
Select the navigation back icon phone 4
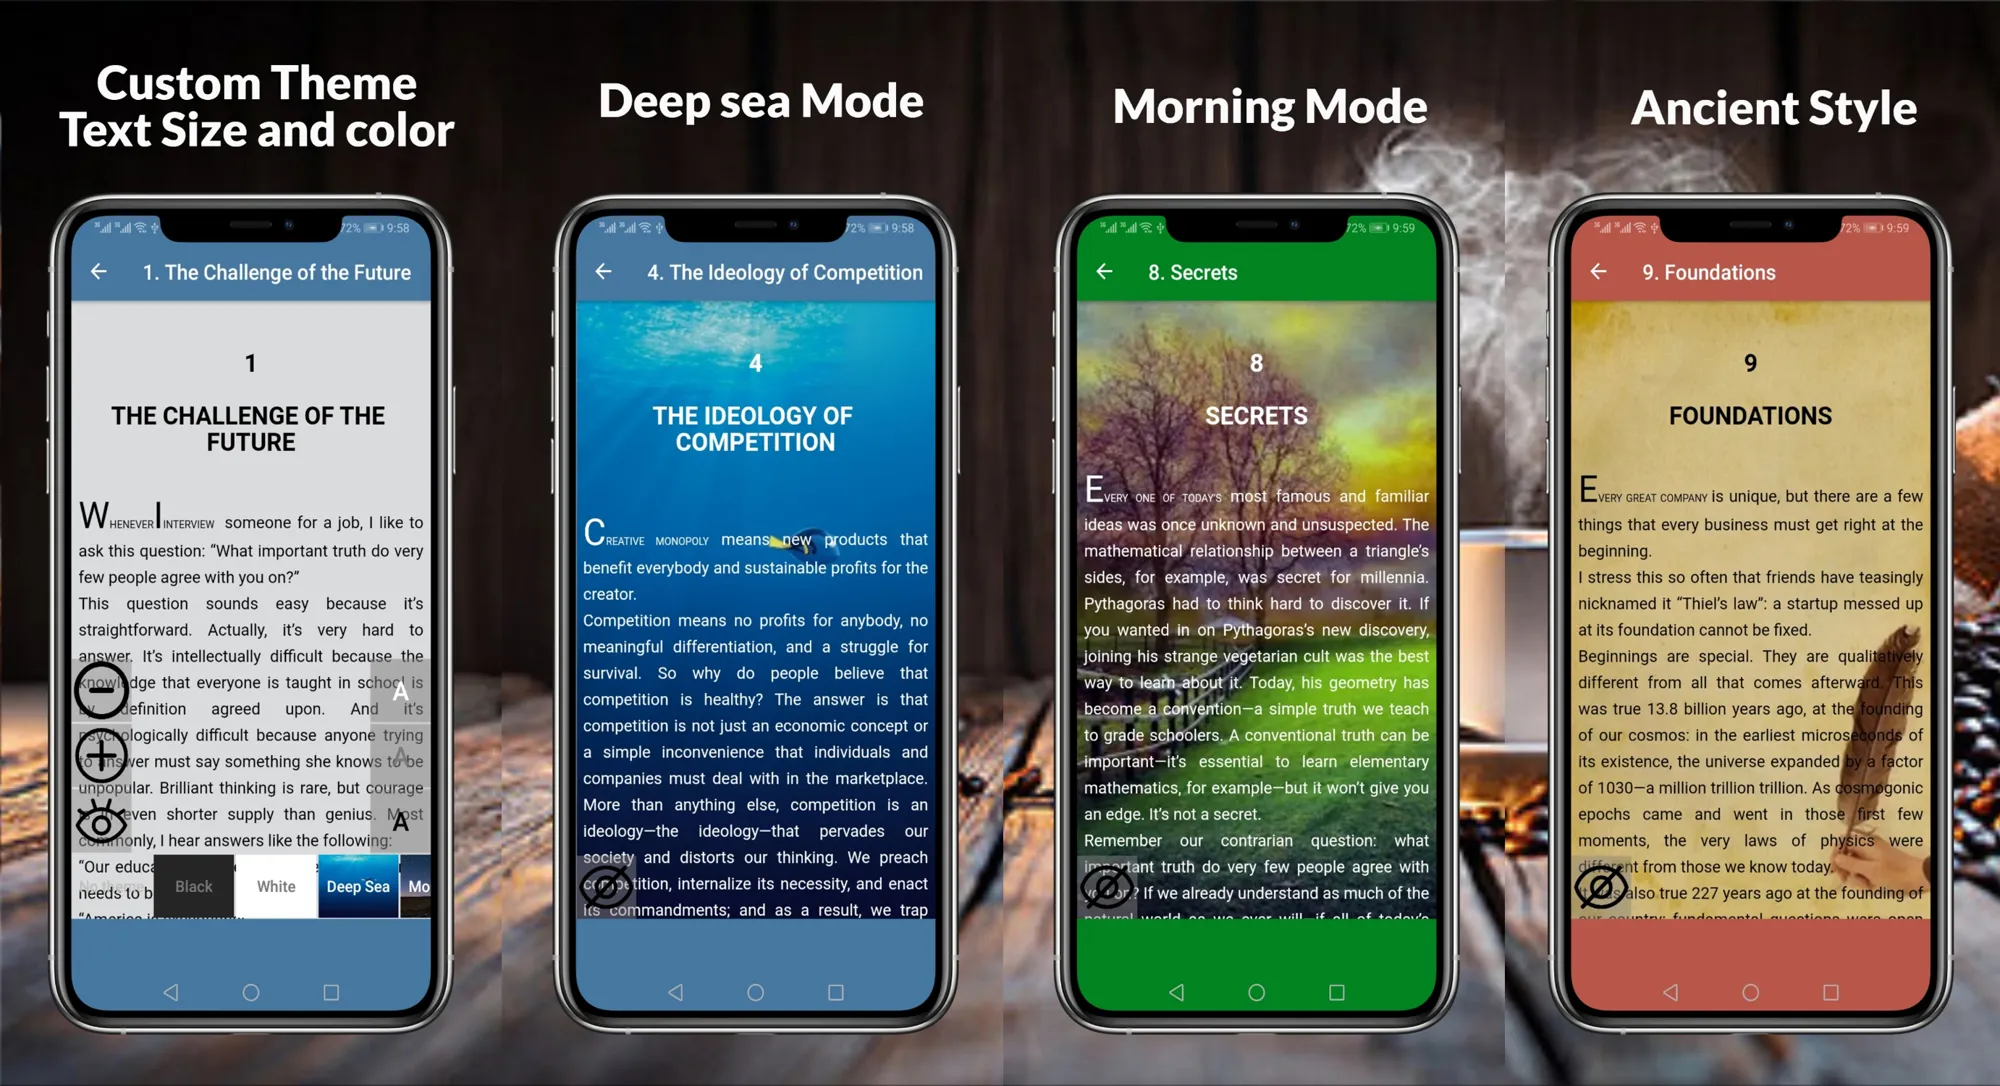[1596, 272]
